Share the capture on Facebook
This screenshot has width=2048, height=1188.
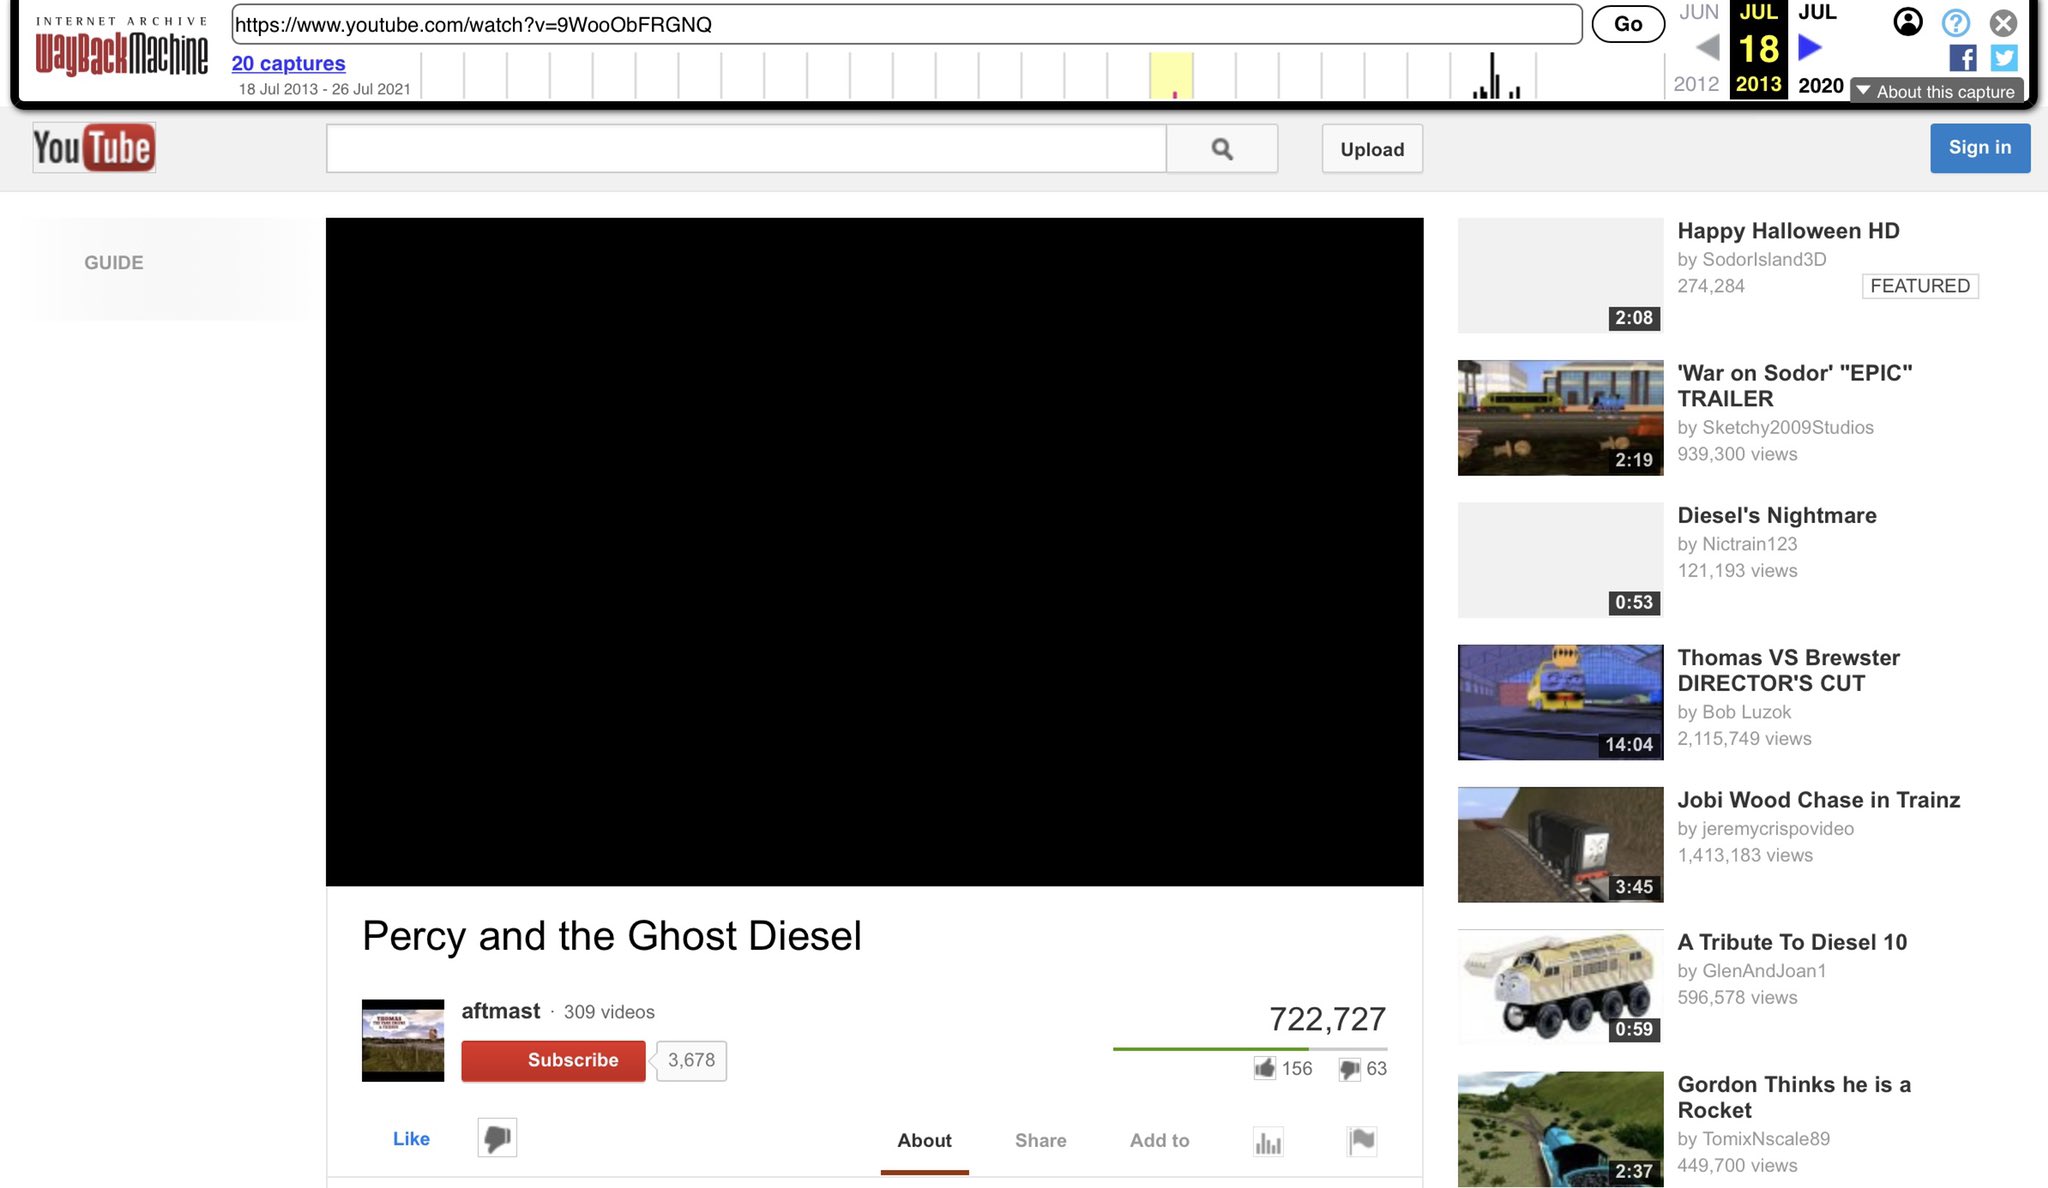coord(1963,58)
